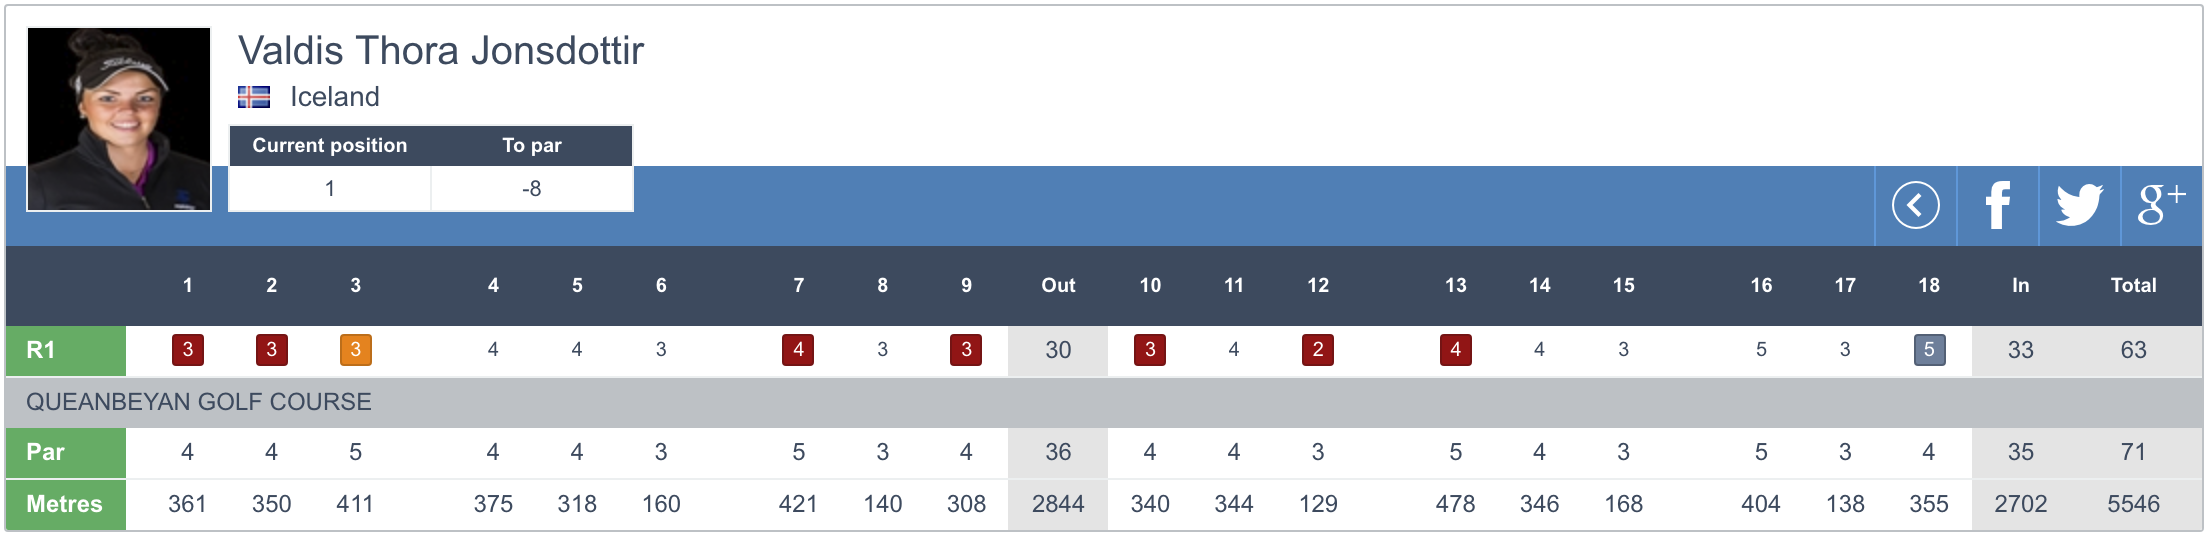The image size is (2204, 534).
Task: Click the player name heading
Action: (441, 51)
